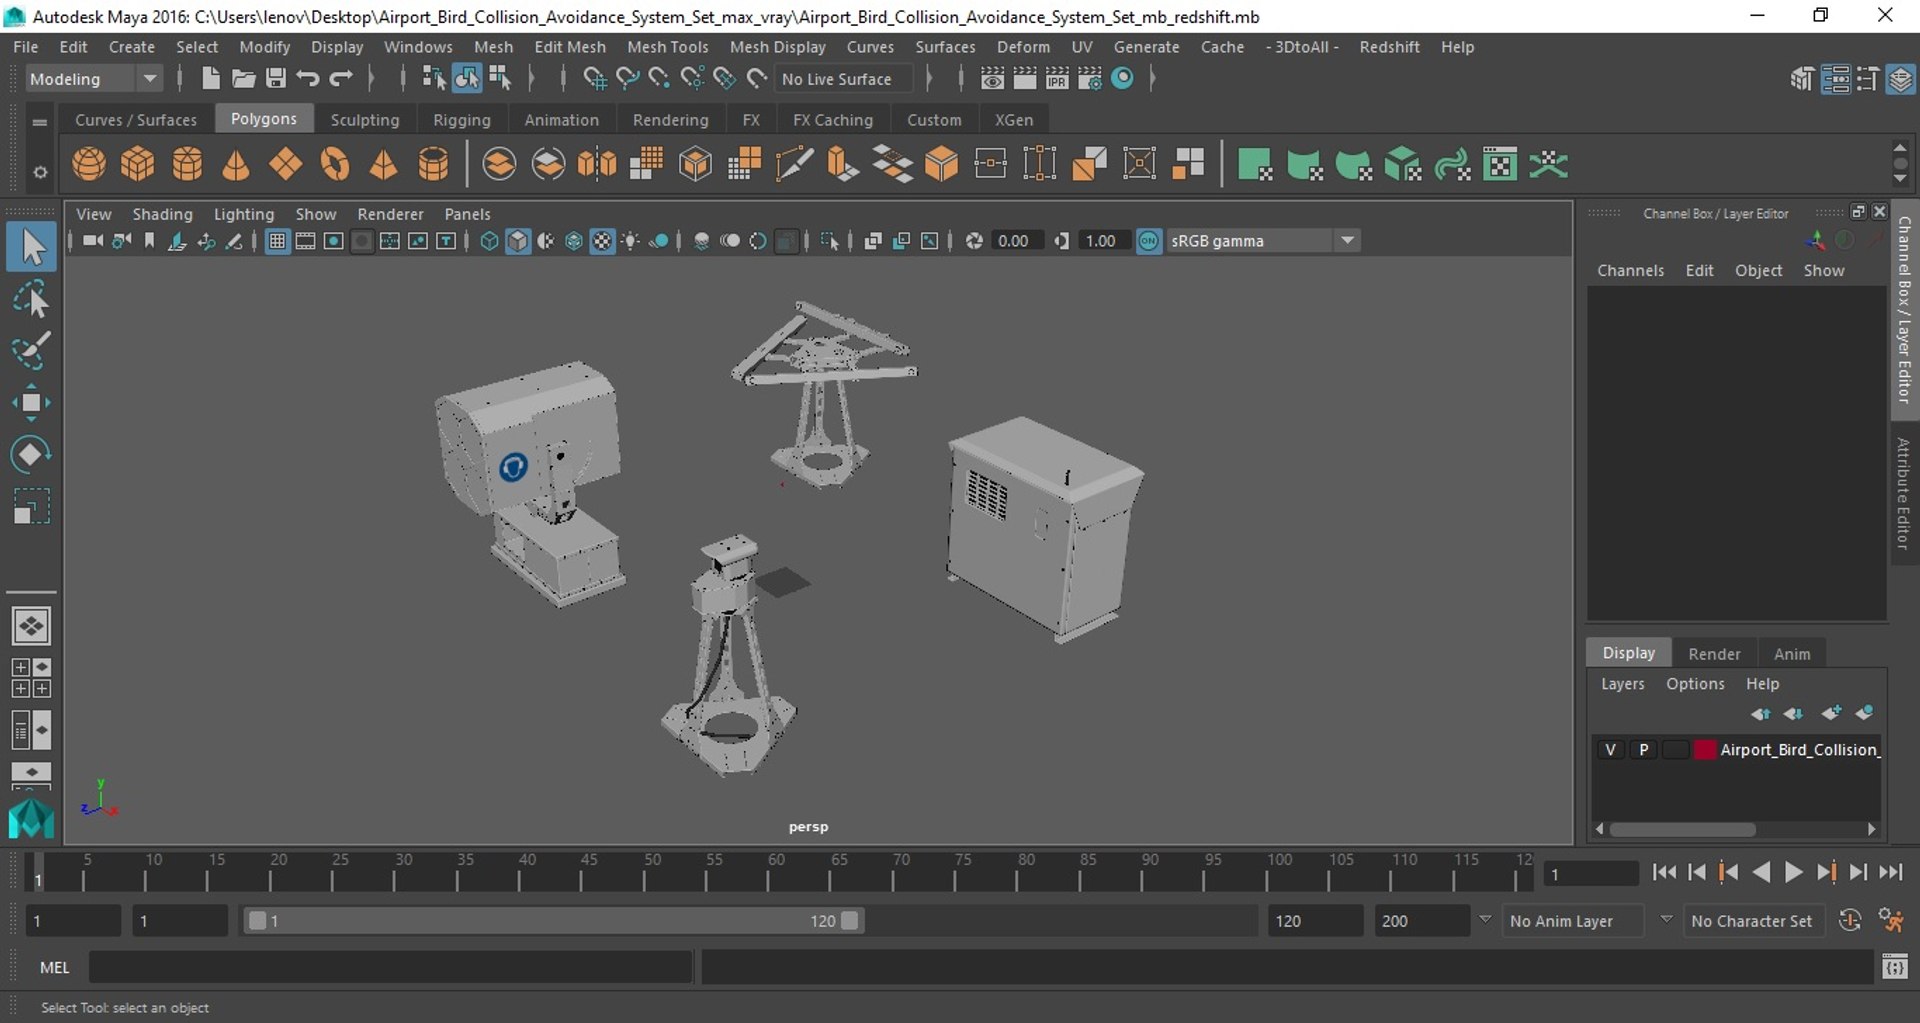Click the polygon sphere shelf icon
Viewport: 1920px width, 1023px height.
(x=89, y=164)
